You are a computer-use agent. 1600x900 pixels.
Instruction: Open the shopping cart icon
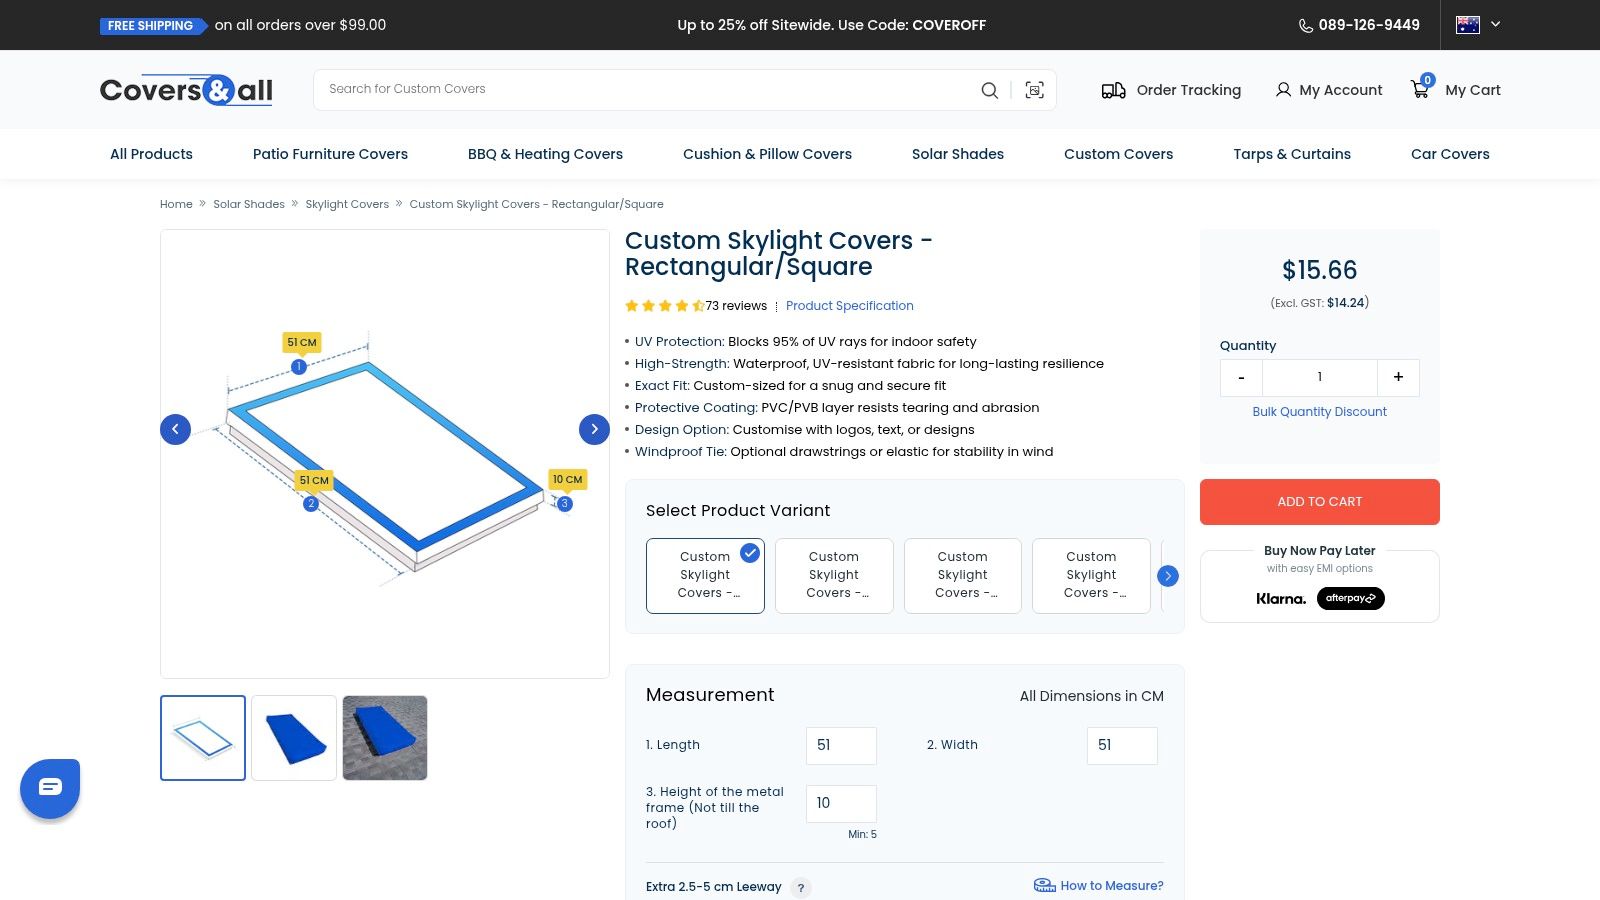click(x=1420, y=89)
